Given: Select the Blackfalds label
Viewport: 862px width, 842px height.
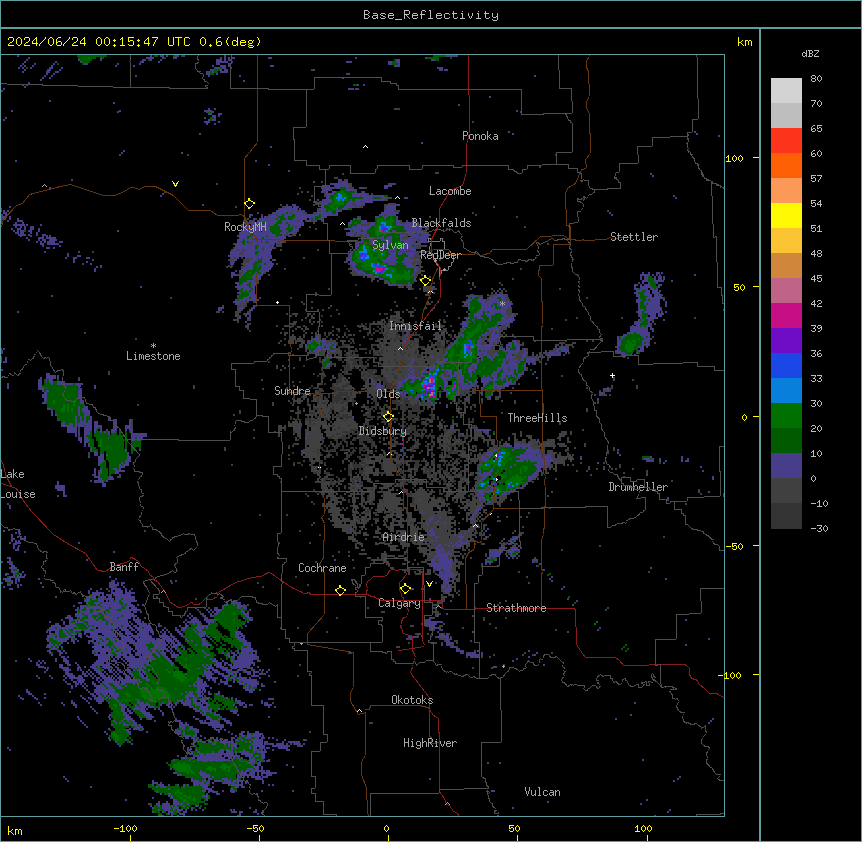Looking at the screenshot, I should [x=441, y=223].
